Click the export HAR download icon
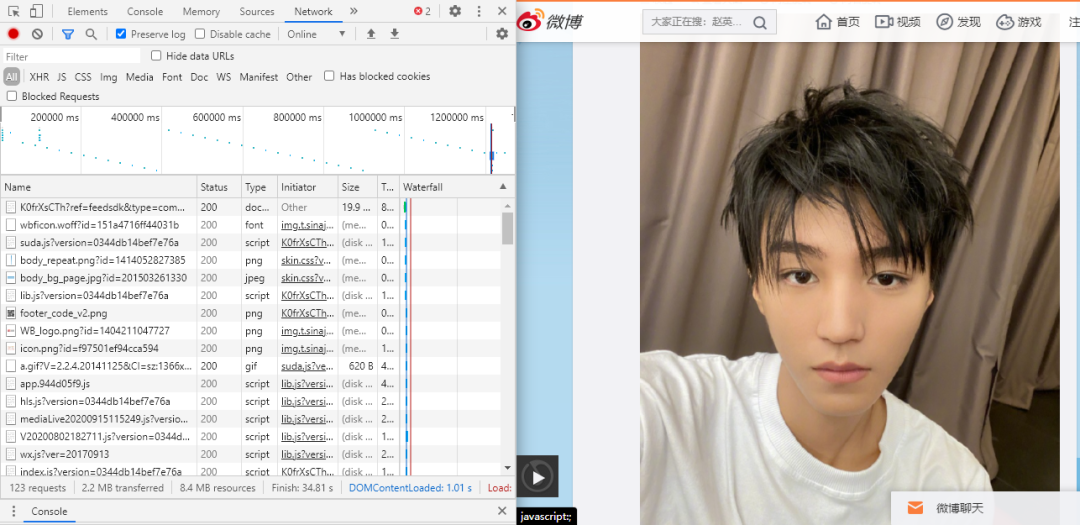This screenshot has width=1080, height=525. 394,34
